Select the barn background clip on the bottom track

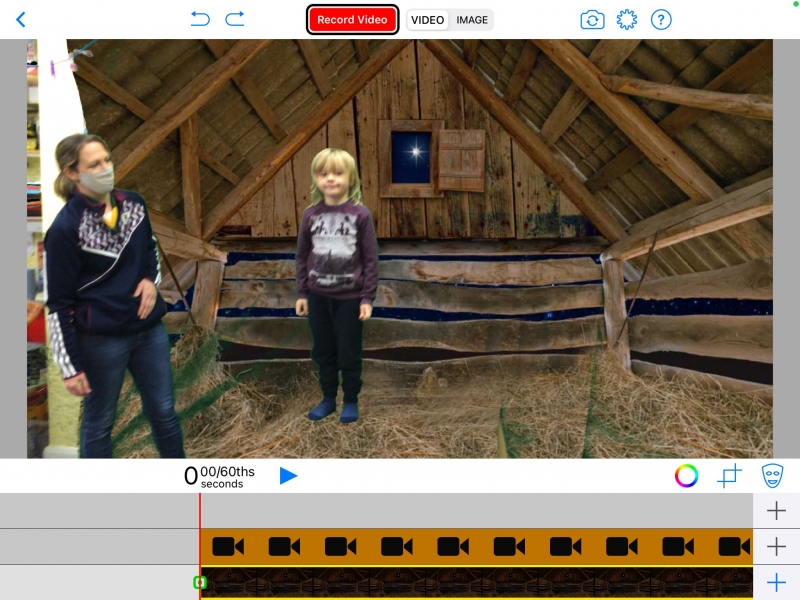click(x=476, y=582)
